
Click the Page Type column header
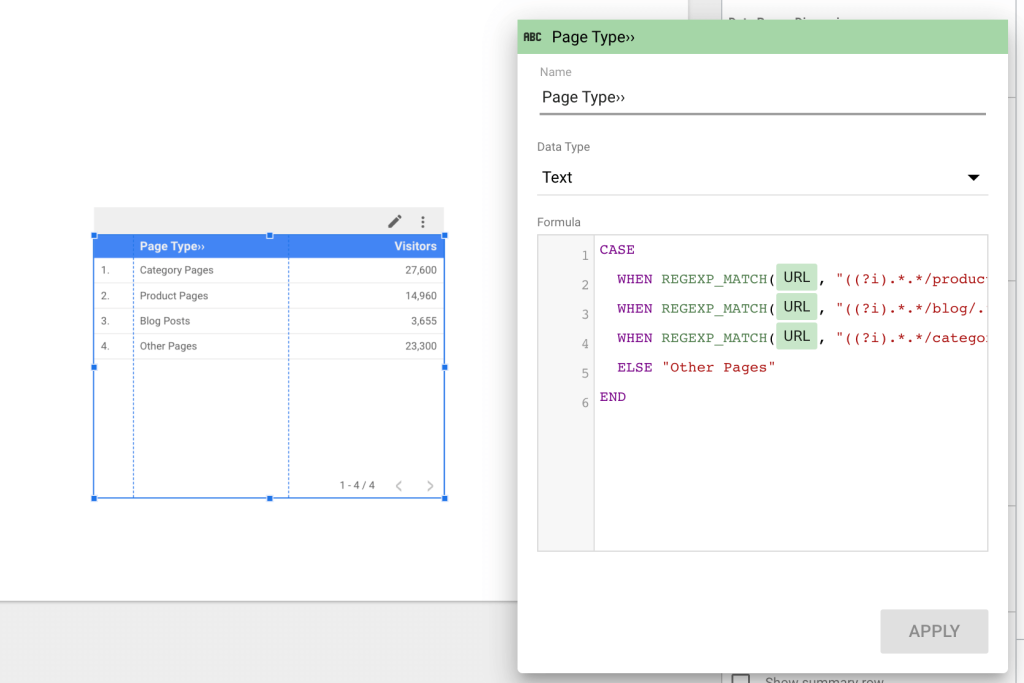[172, 246]
